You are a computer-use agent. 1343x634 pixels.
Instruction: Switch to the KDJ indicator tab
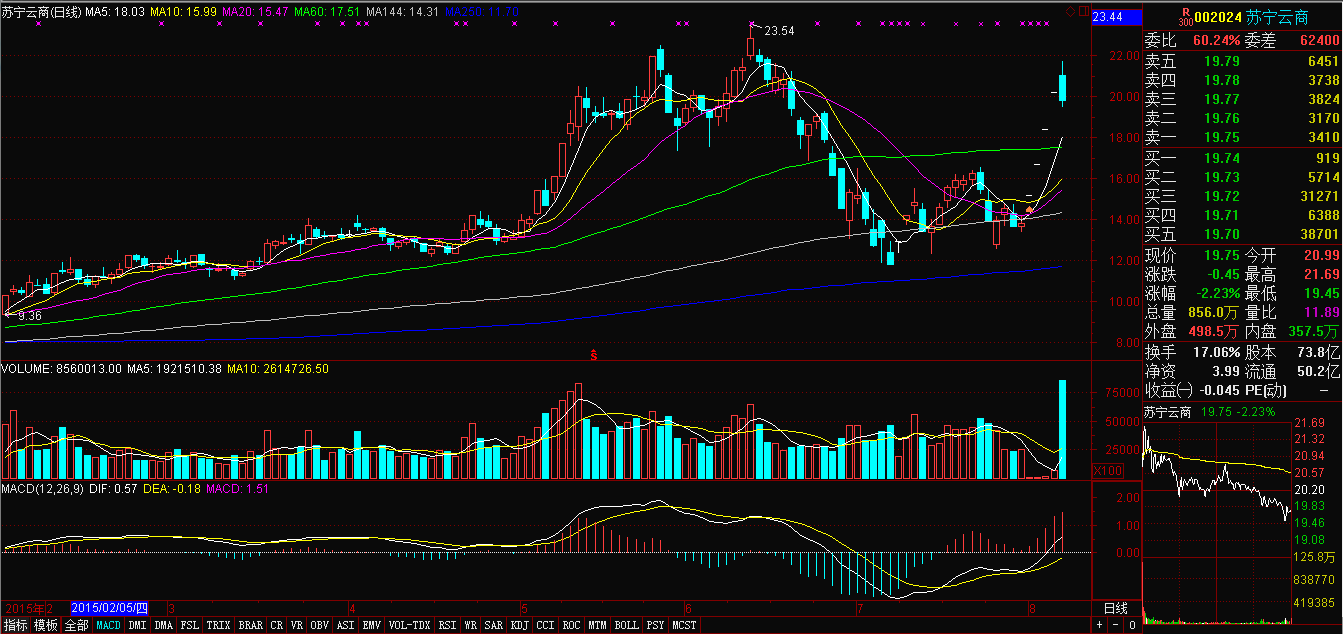coord(519,625)
